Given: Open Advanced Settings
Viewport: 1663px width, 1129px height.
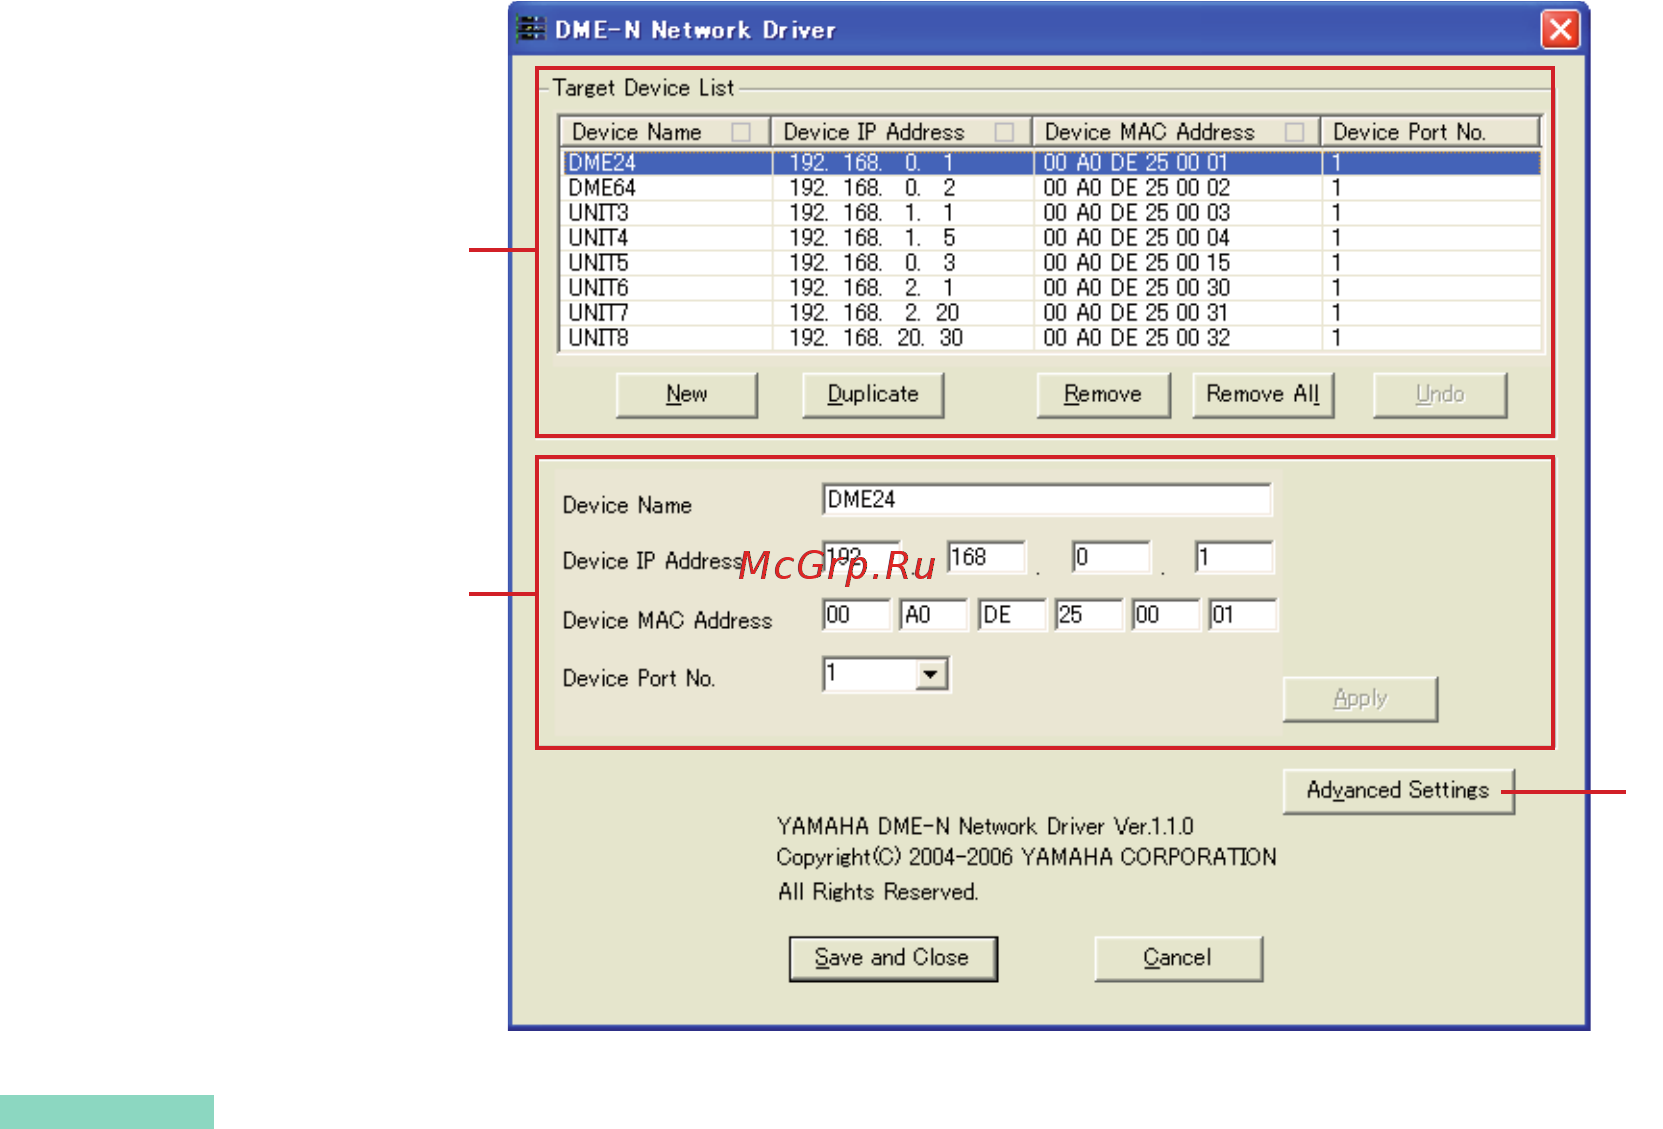Looking at the screenshot, I should pos(1398,791).
